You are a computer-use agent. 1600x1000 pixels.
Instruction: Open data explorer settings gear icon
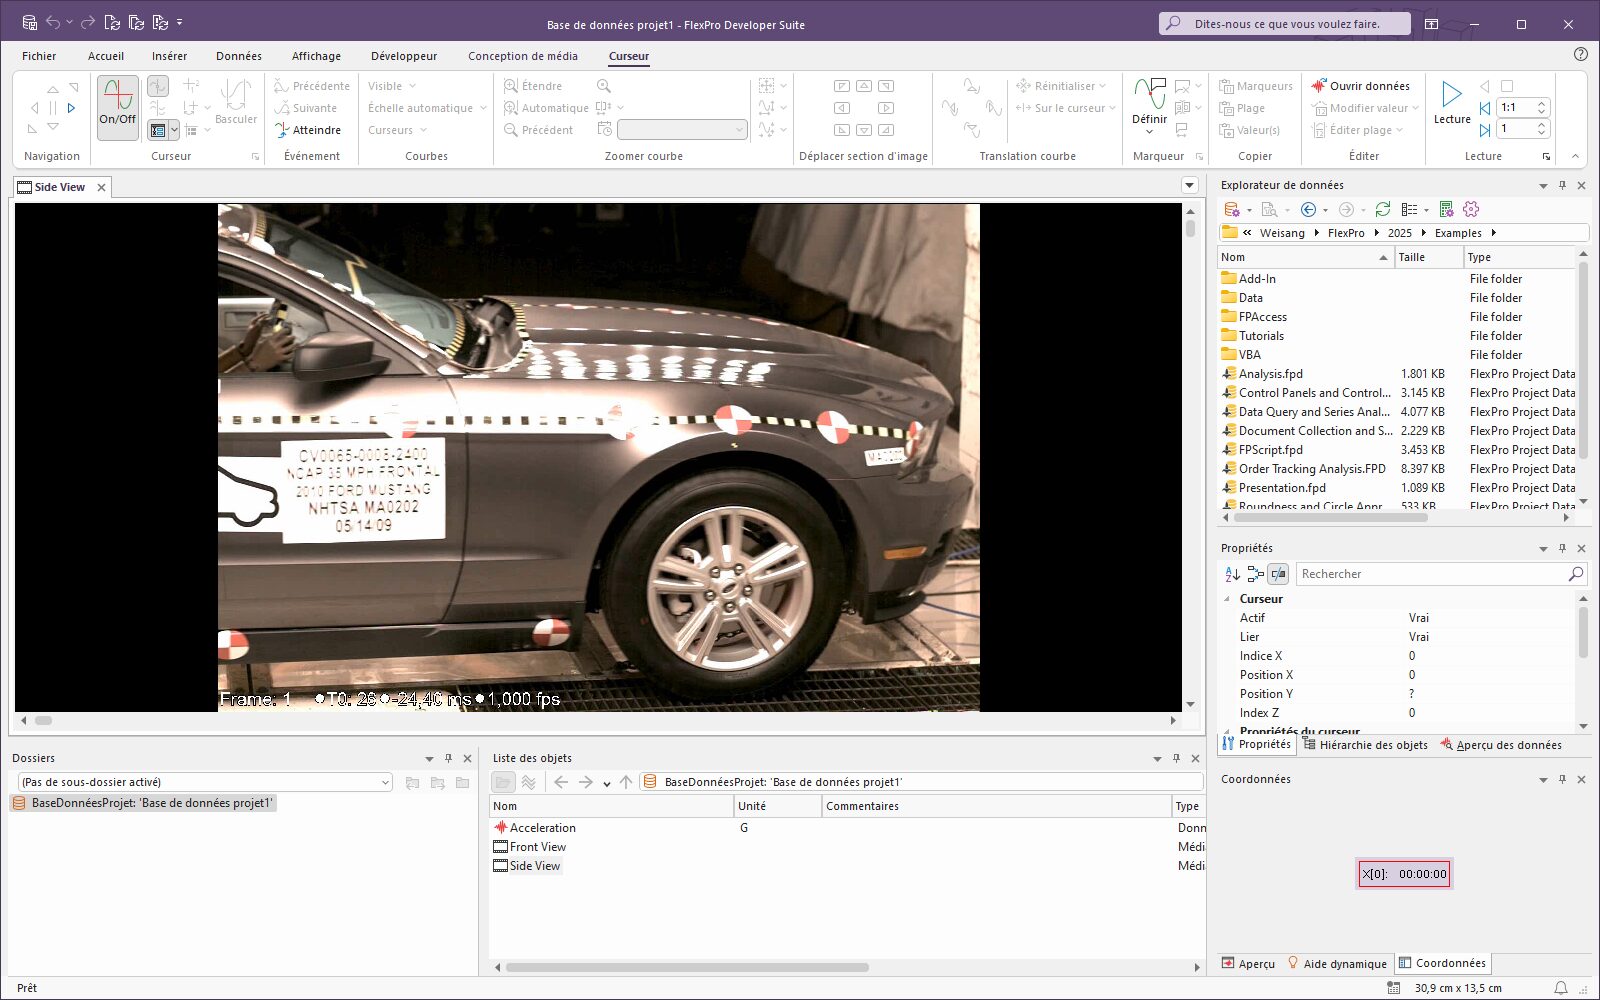pyautogui.click(x=1470, y=209)
